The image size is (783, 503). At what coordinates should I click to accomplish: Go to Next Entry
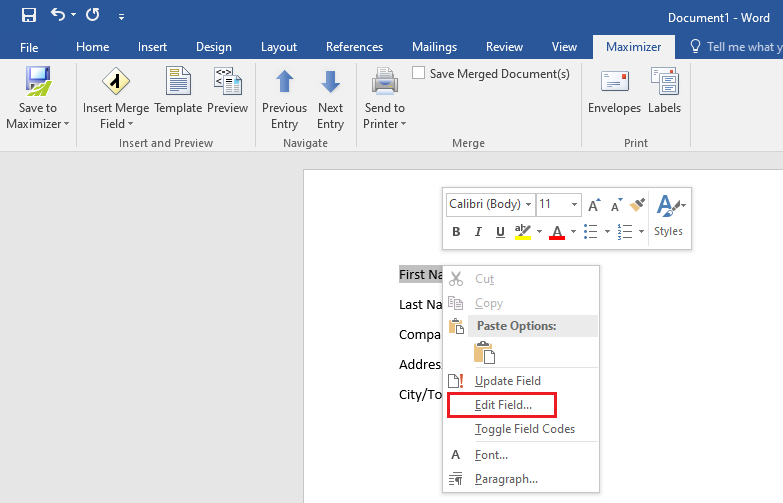point(330,82)
